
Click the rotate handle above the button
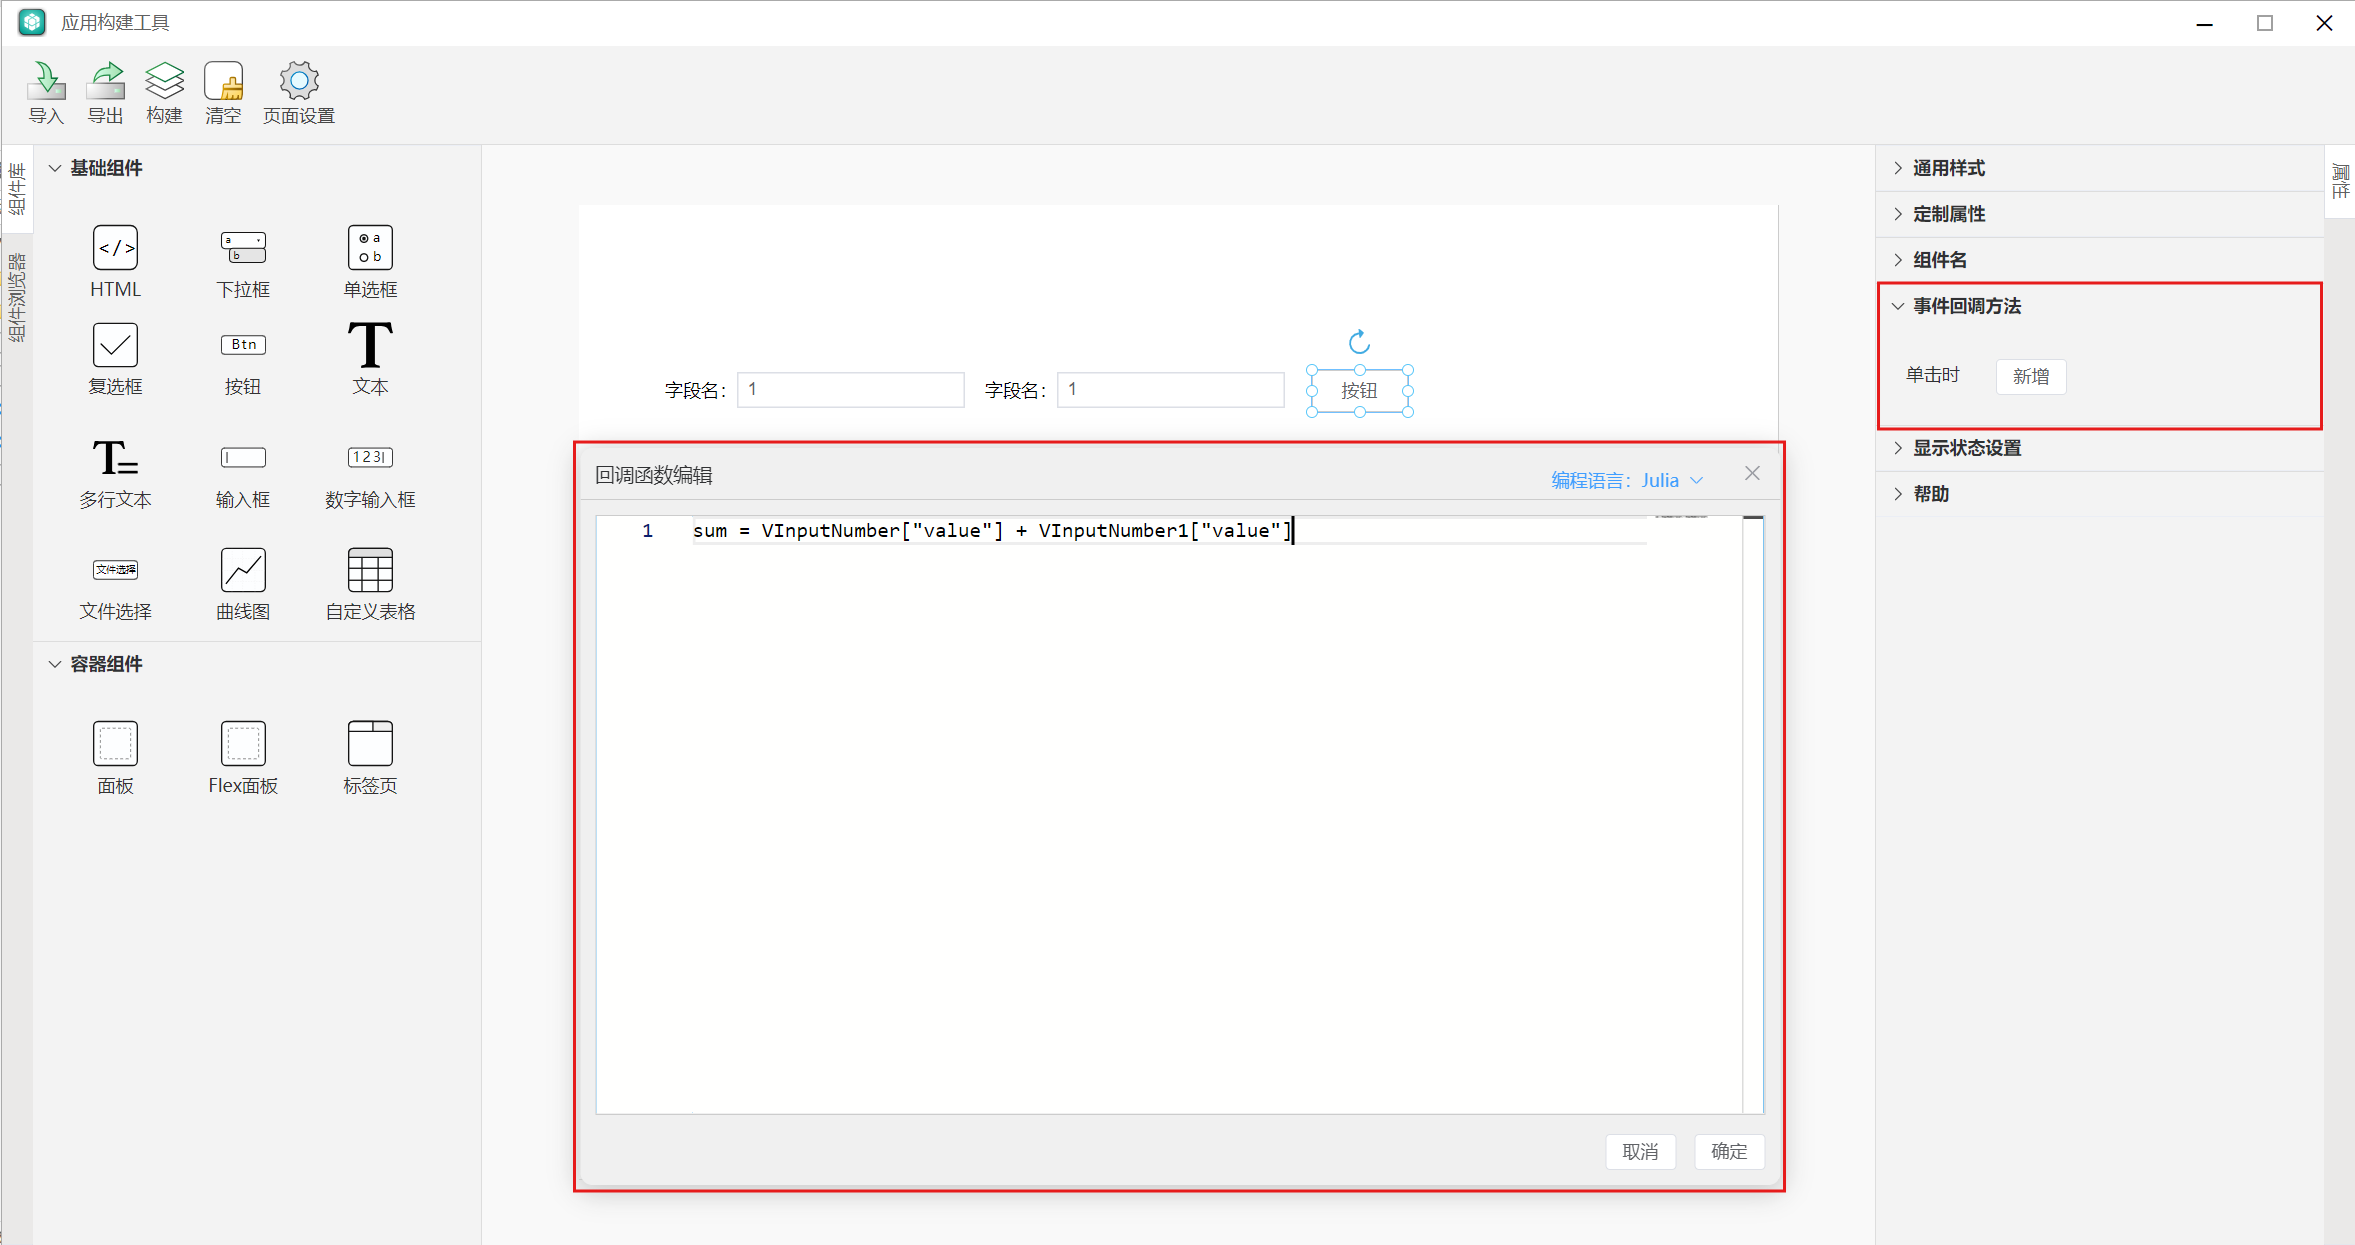click(1359, 343)
